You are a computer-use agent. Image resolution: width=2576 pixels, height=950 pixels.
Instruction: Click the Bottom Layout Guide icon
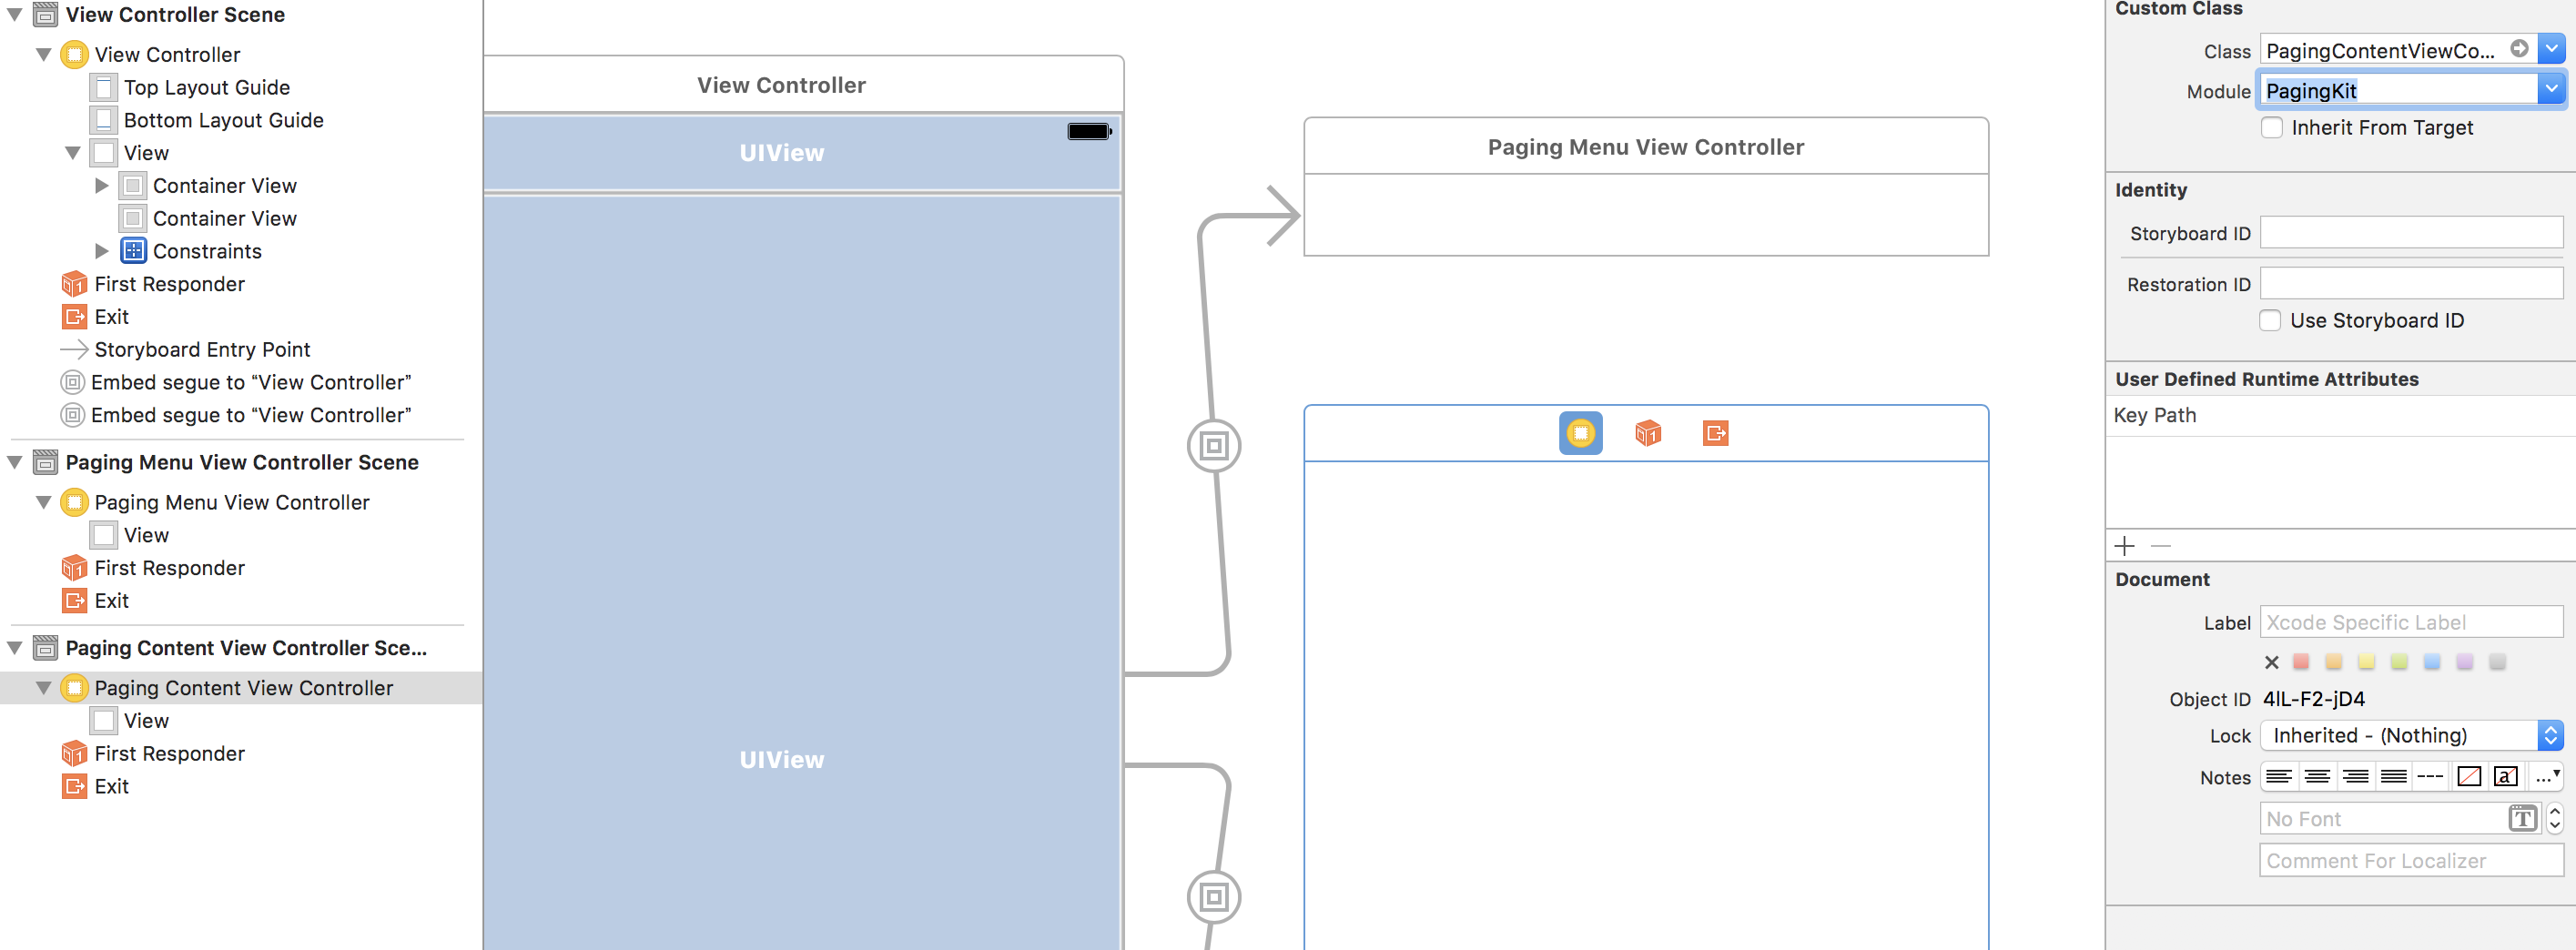(103, 120)
